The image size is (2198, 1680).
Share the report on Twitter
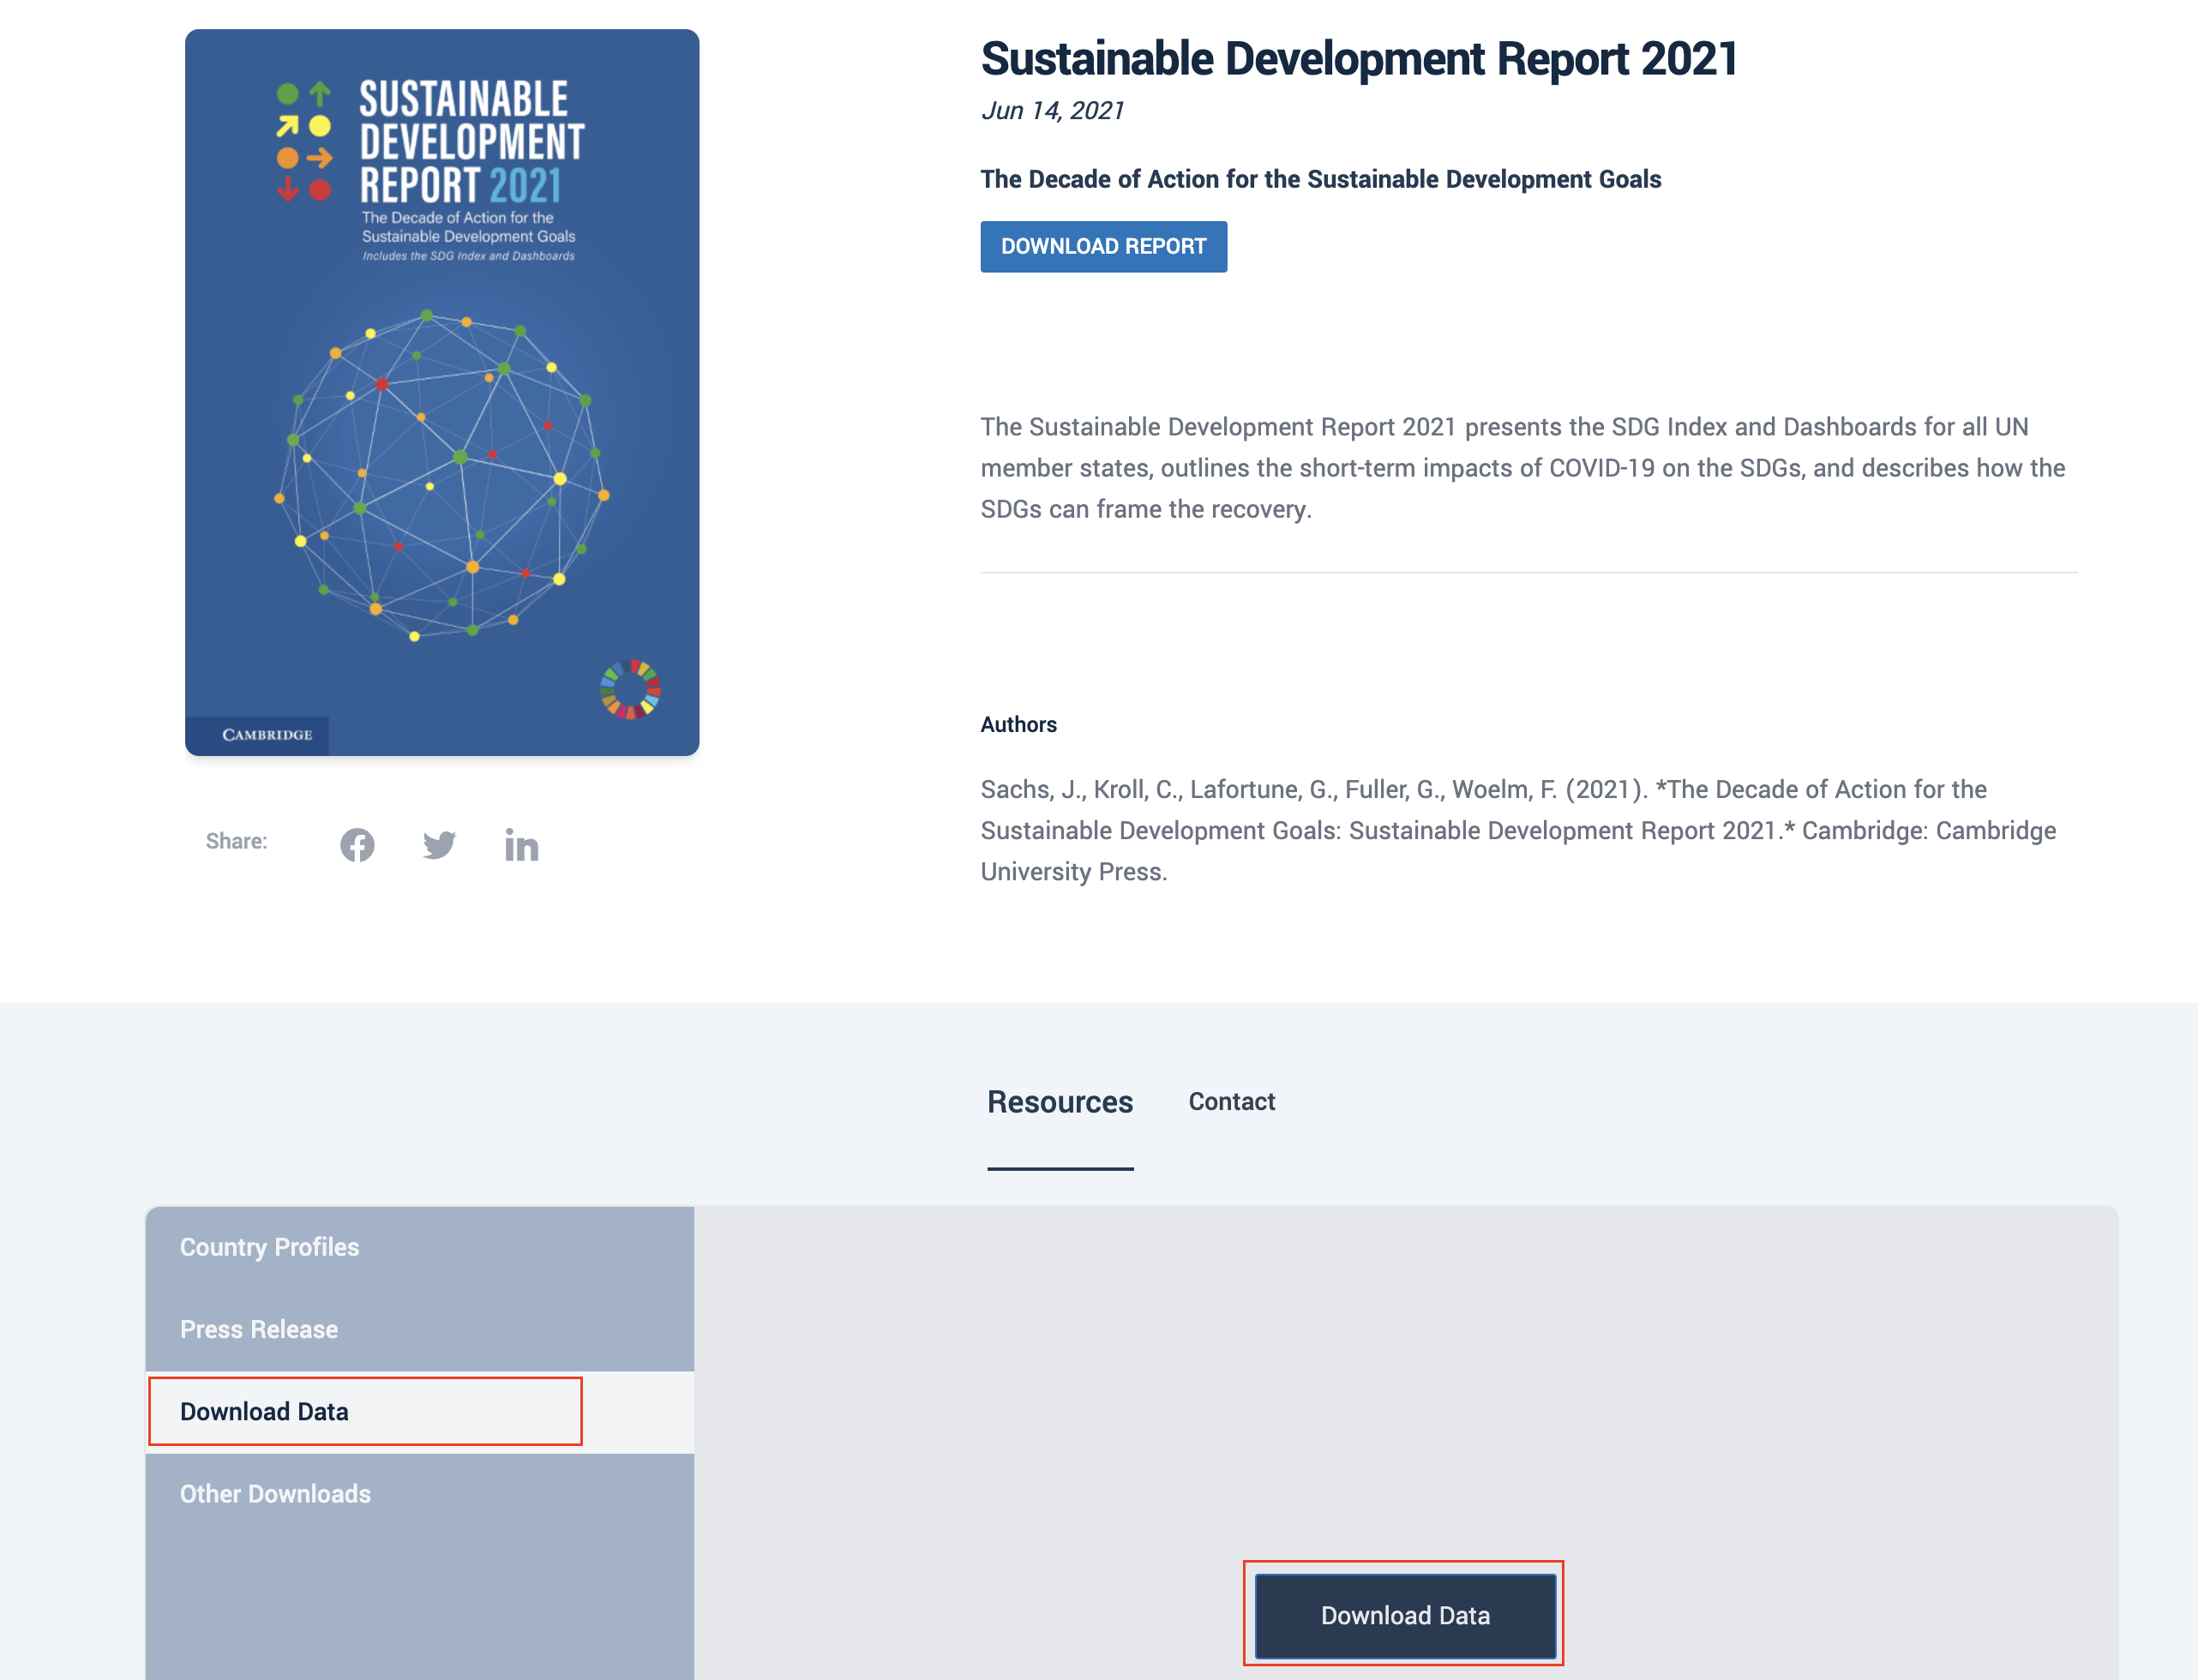(x=439, y=845)
